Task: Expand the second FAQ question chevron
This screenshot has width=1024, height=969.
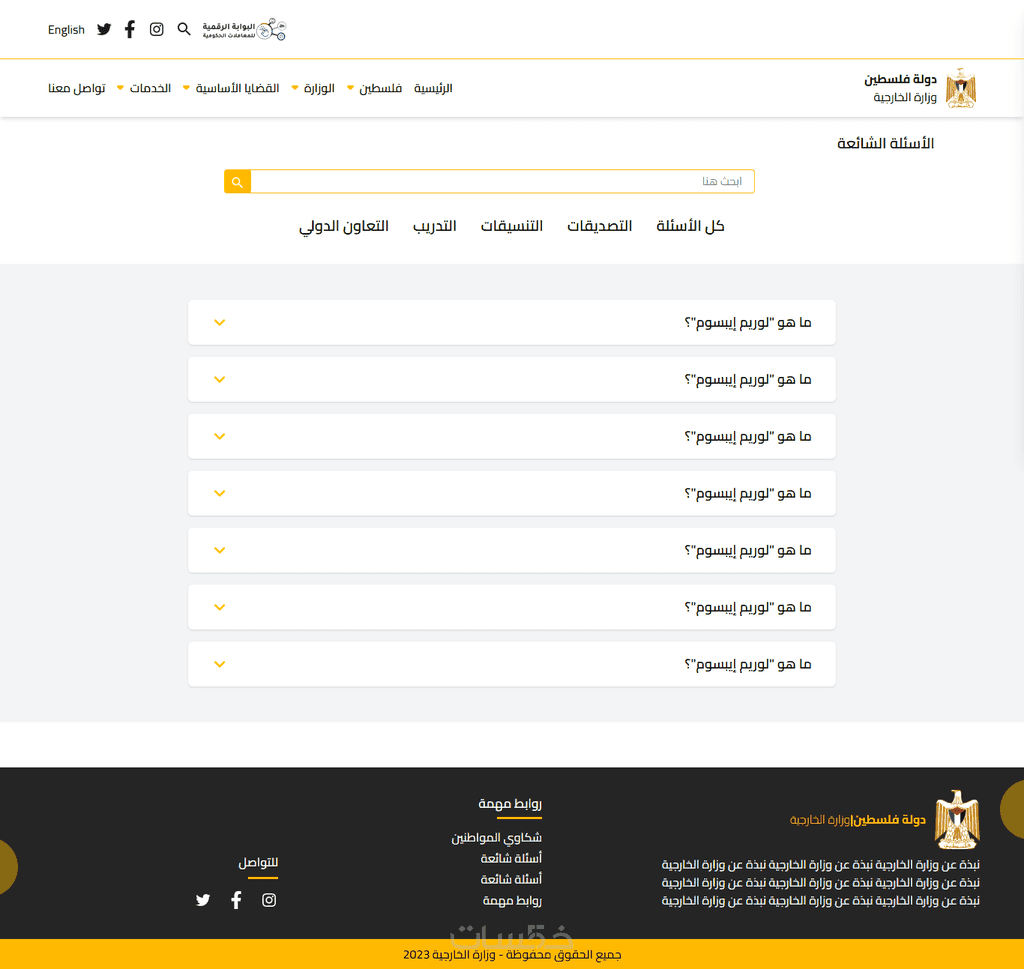Action: [220, 379]
